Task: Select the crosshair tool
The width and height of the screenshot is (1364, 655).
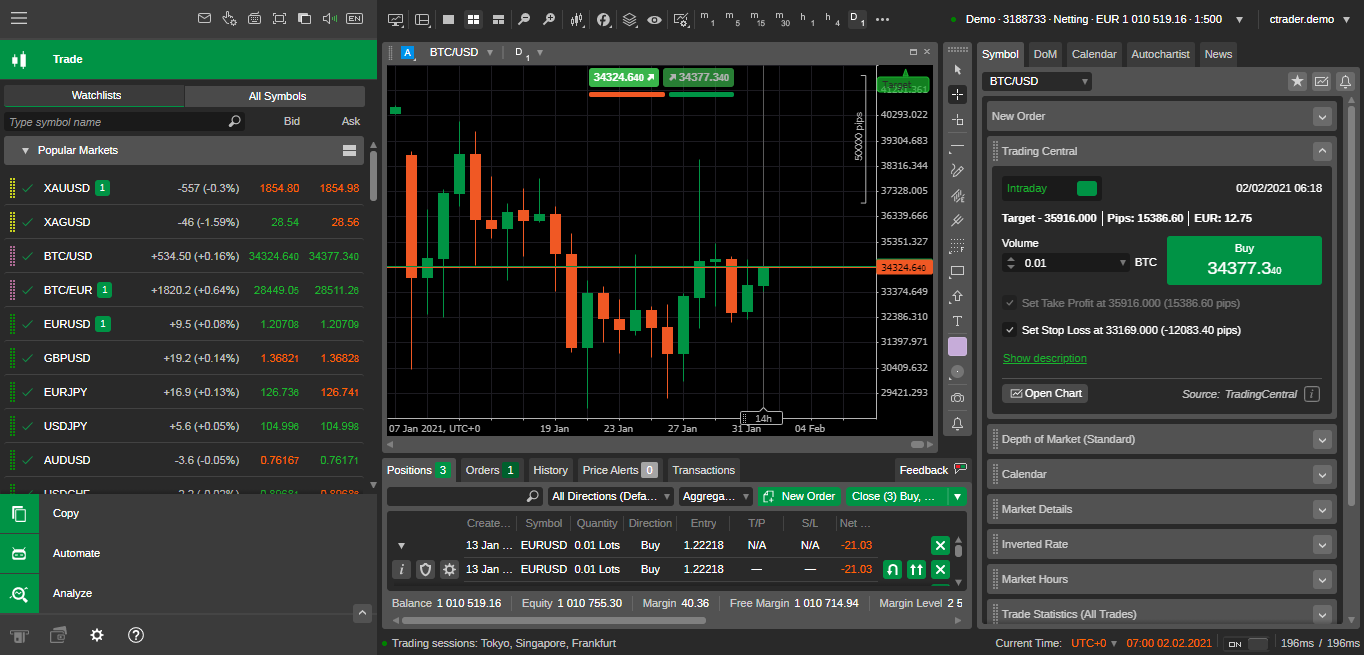Action: (x=957, y=93)
